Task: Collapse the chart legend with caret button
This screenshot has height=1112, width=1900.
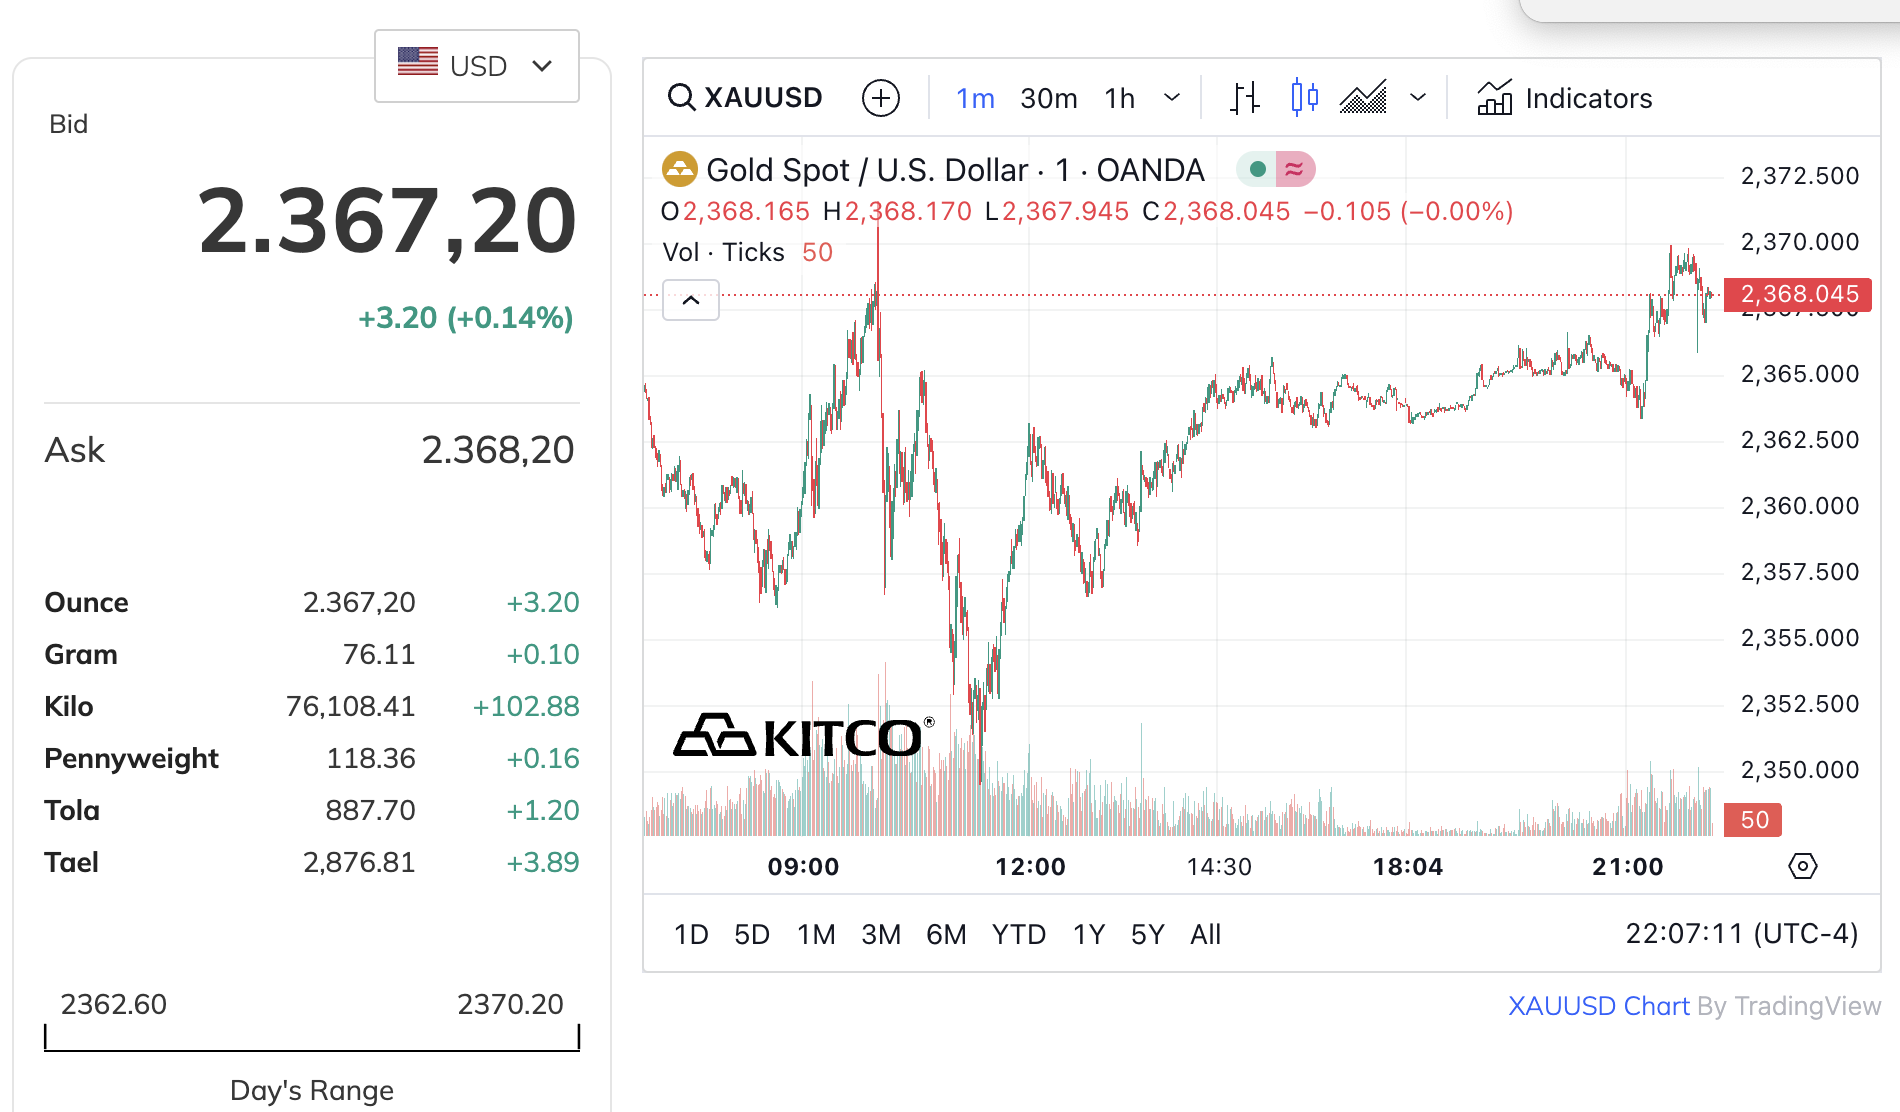Action: [691, 300]
